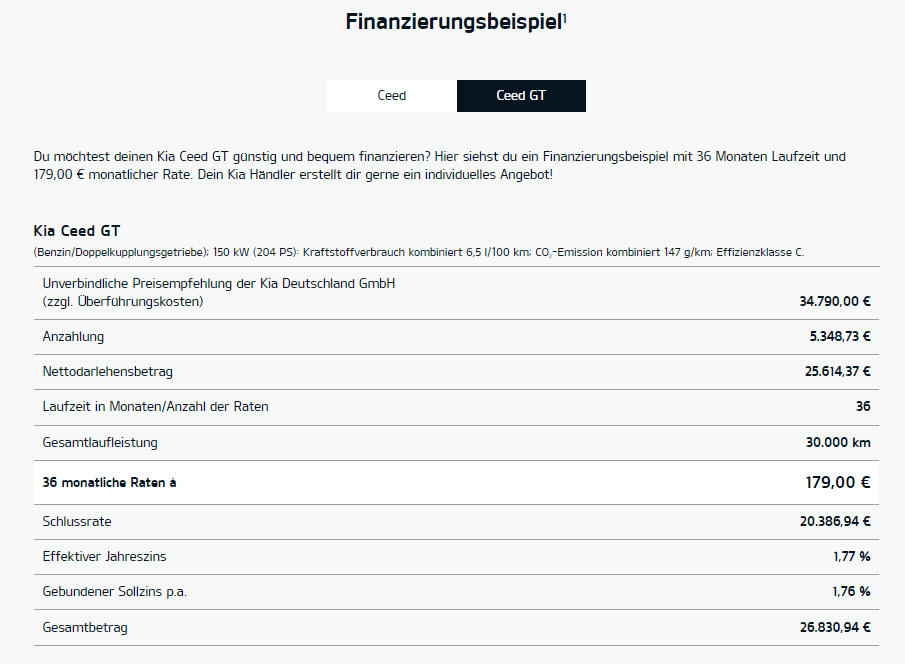Screen dimensions: 905x664
Task: Click the Gesamtbetrag value 26.830,94 €
Action: click(835, 628)
